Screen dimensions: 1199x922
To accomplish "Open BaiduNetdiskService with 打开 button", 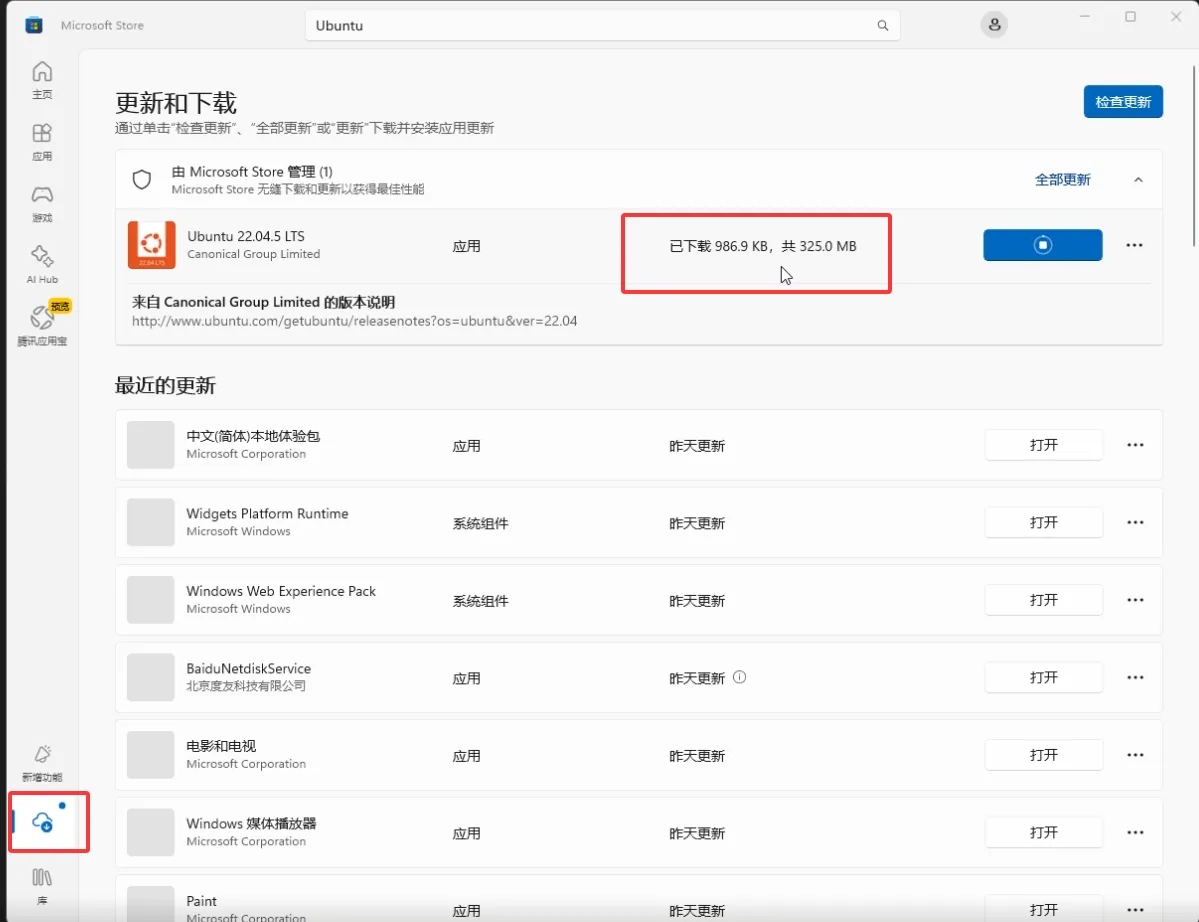I will [1044, 677].
